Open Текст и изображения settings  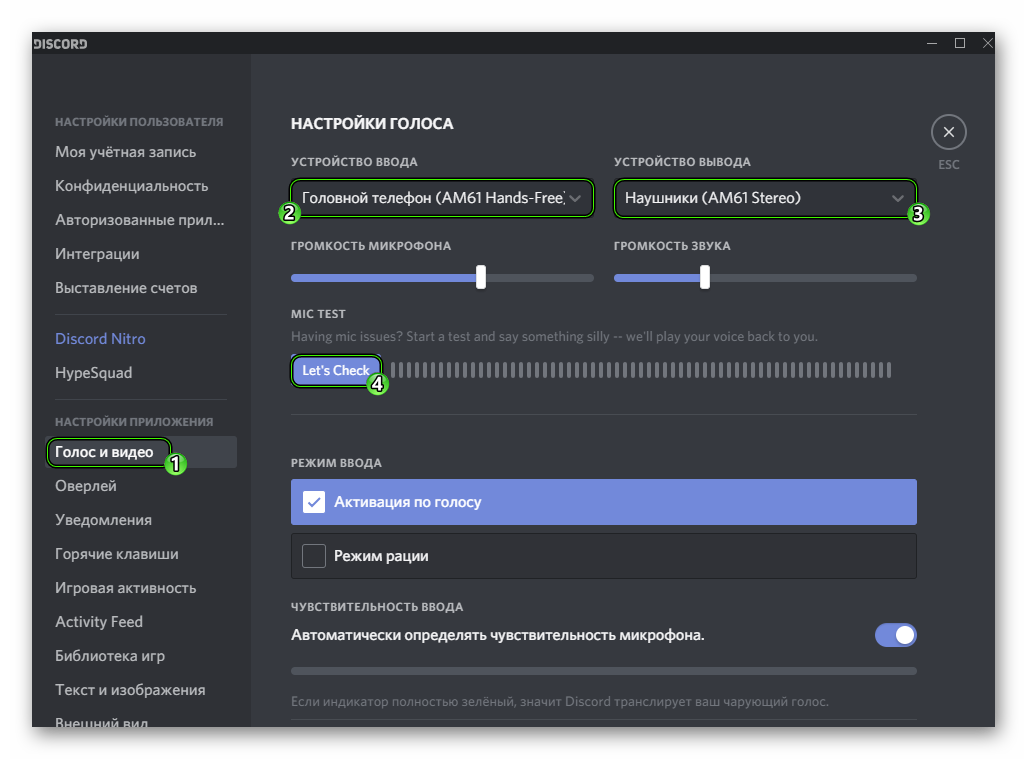(130, 690)
